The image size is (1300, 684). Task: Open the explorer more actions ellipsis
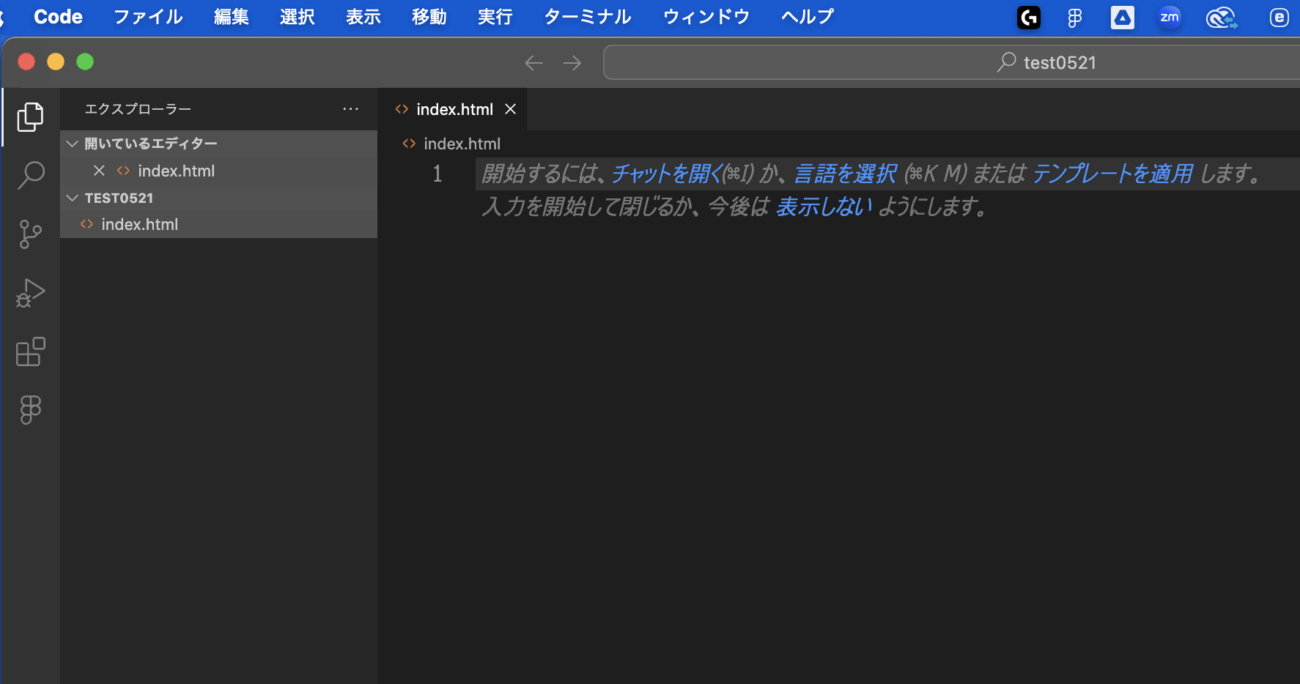(350, 109)
